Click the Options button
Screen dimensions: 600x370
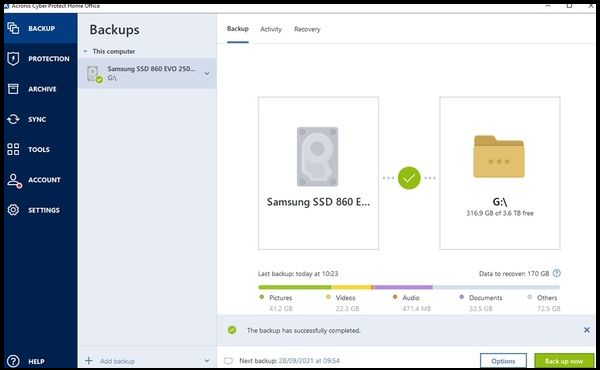(x=503, y=361)
